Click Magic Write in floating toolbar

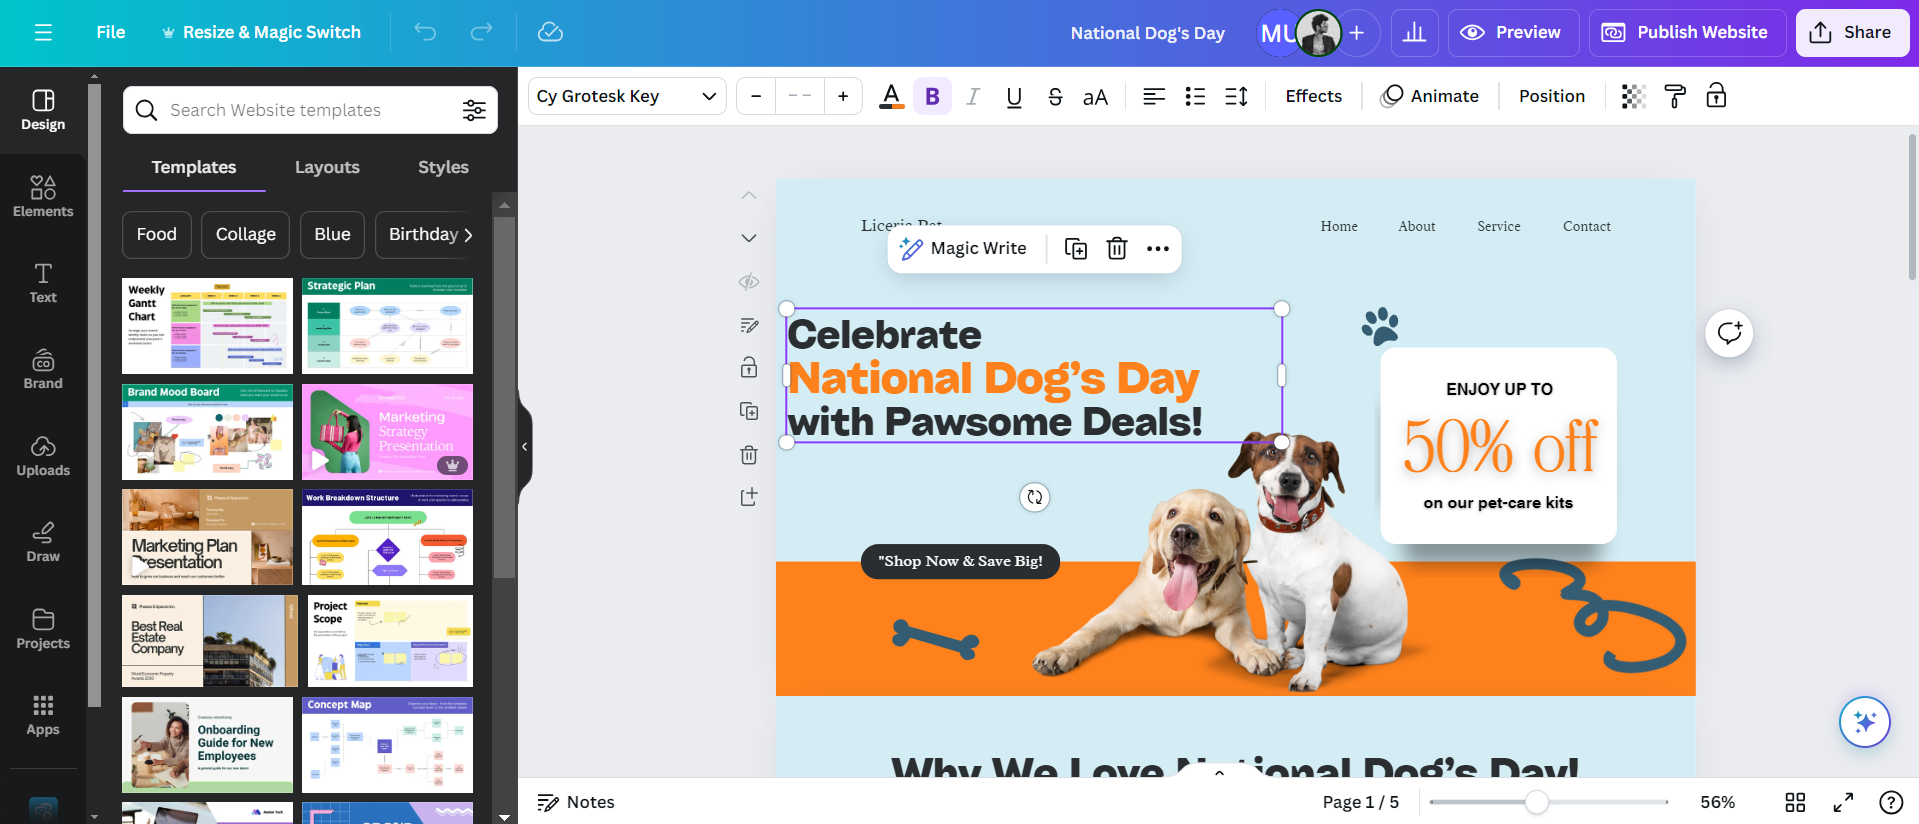point(964,249)
